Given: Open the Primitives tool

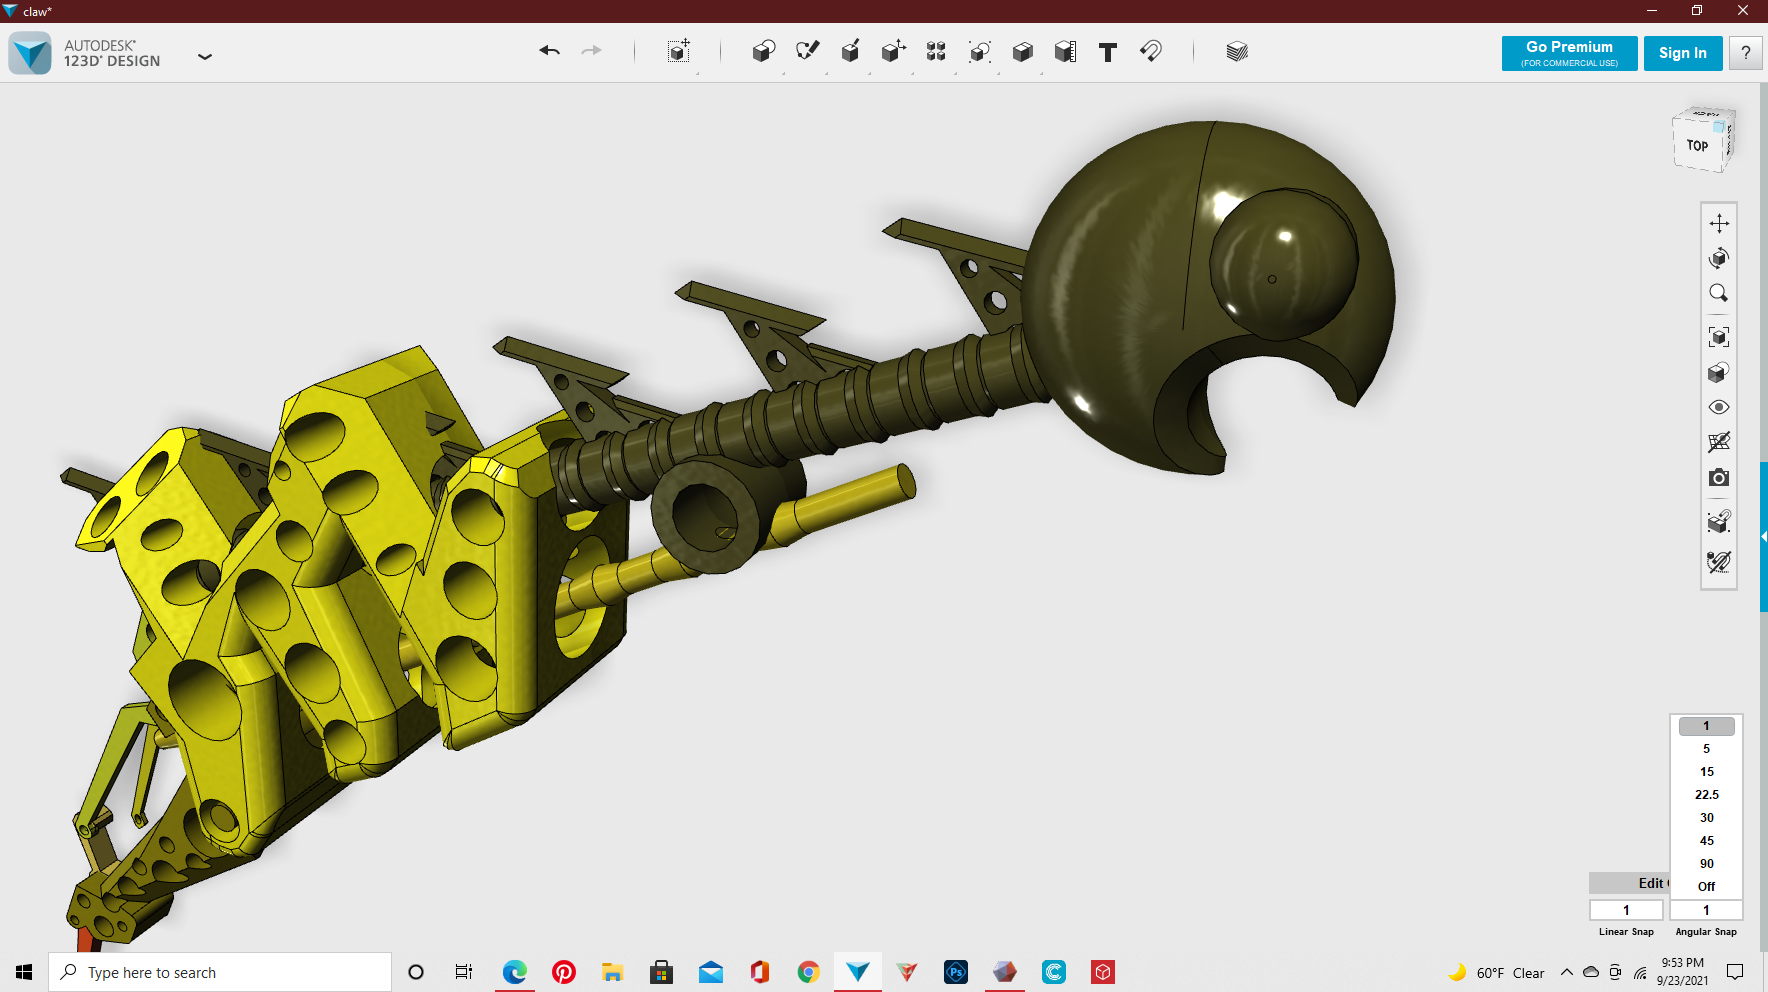Looking at the screenshot, I should pyautogui.click(x=763, y=52).
